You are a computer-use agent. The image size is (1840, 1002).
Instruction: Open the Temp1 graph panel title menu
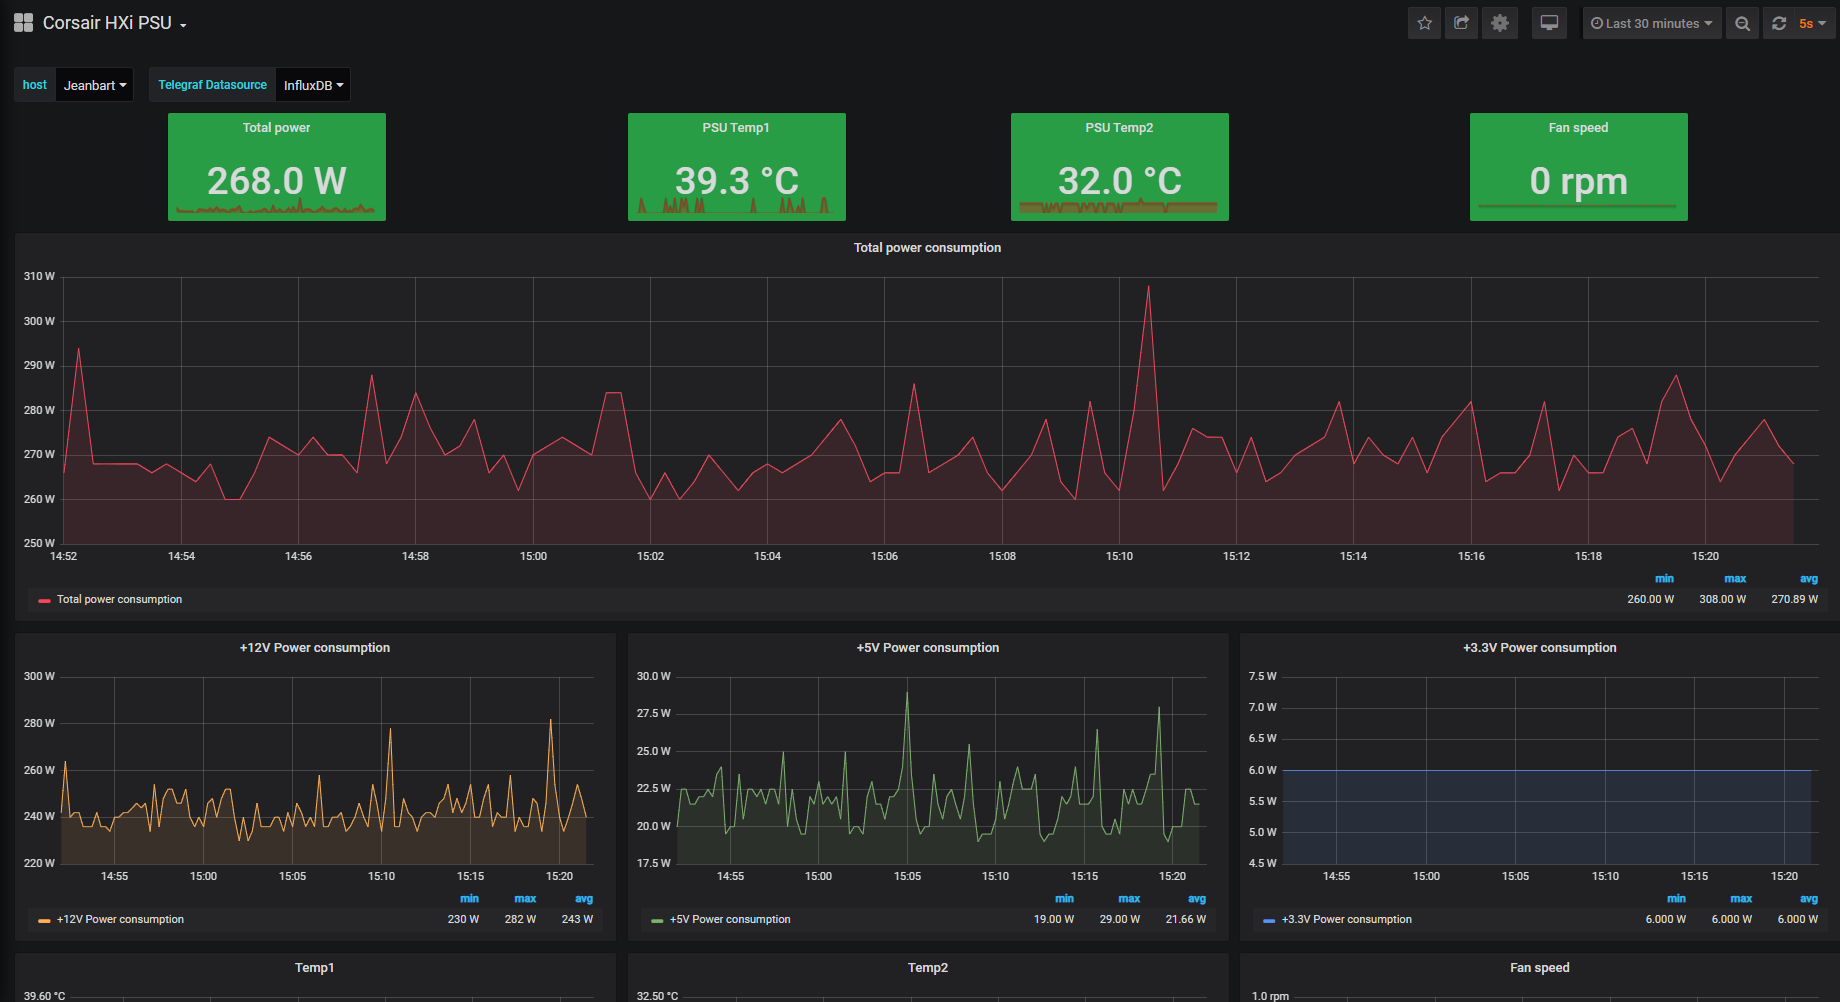[x=315, y=967]
